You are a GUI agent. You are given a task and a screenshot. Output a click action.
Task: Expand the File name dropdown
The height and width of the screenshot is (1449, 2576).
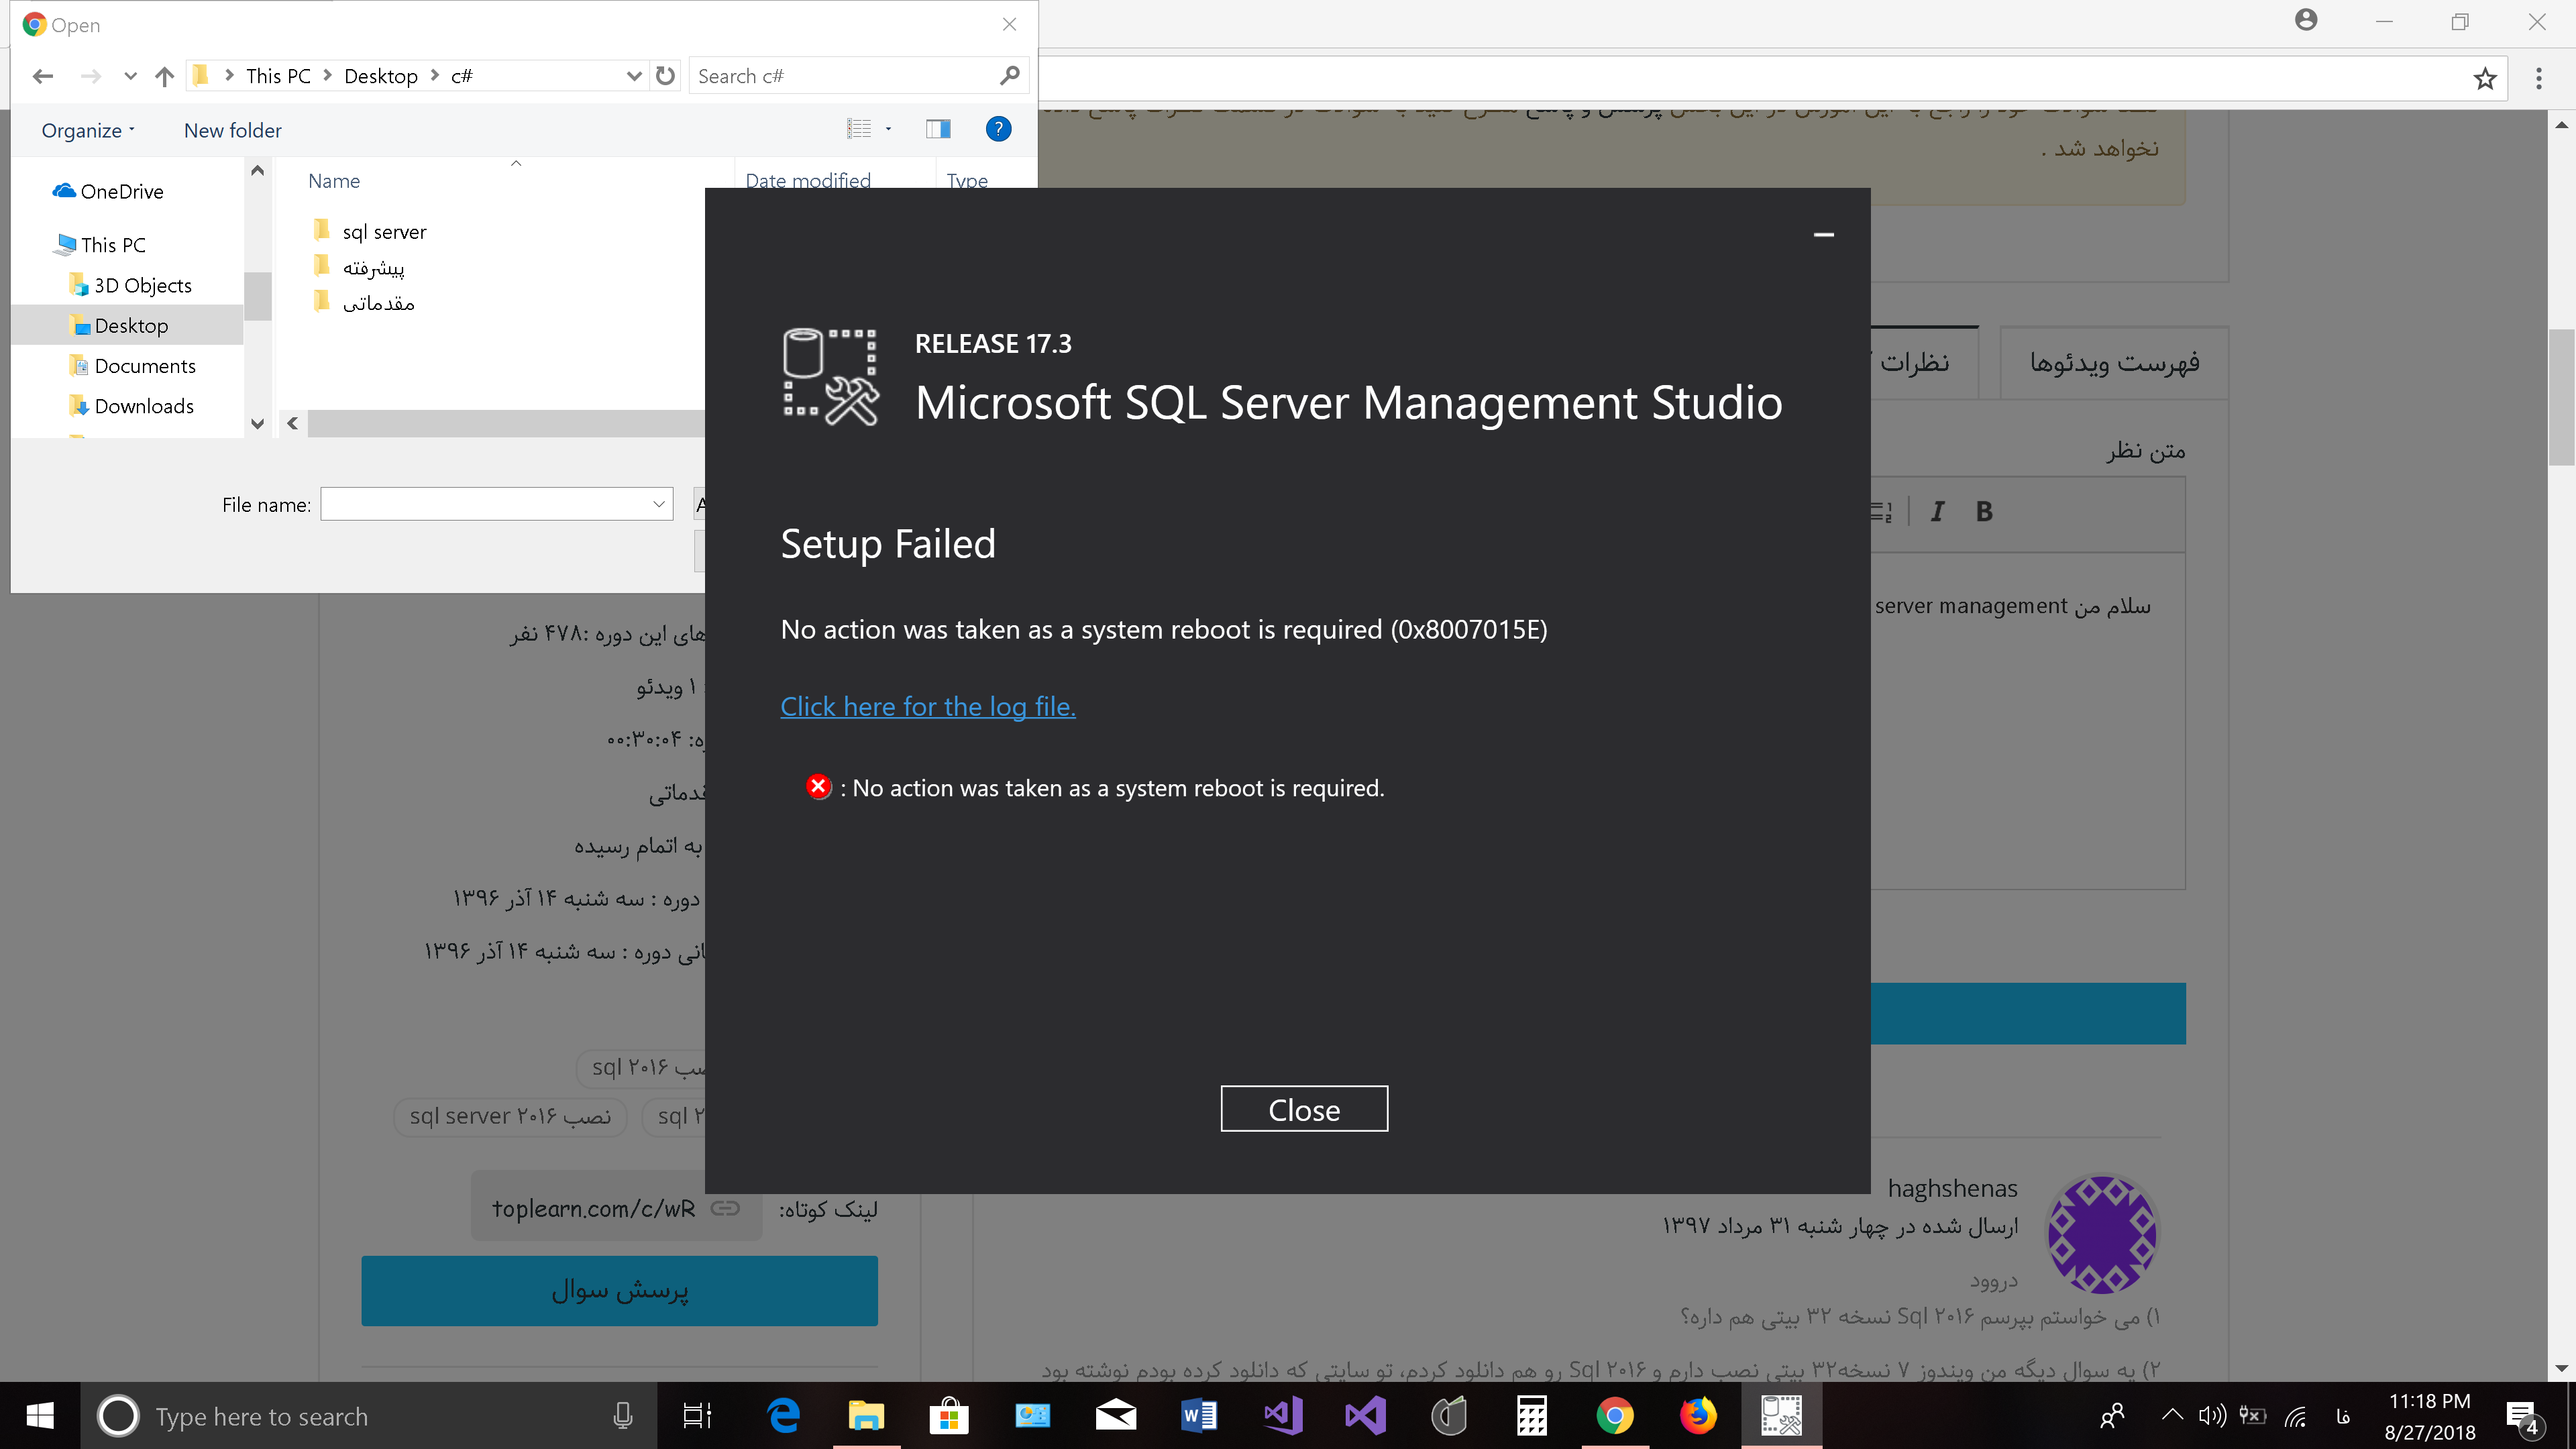659,504
